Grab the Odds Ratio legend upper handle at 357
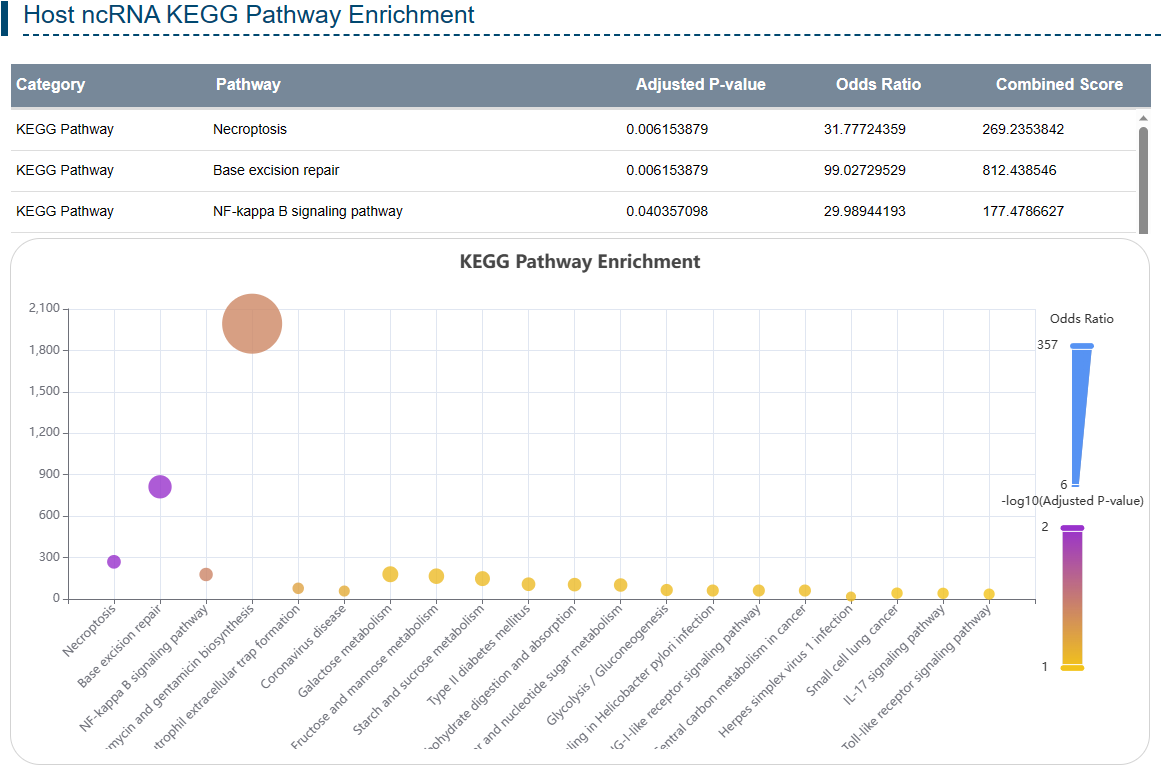This screenshot has width=1165, height=767. click(x=1081, y=346)
